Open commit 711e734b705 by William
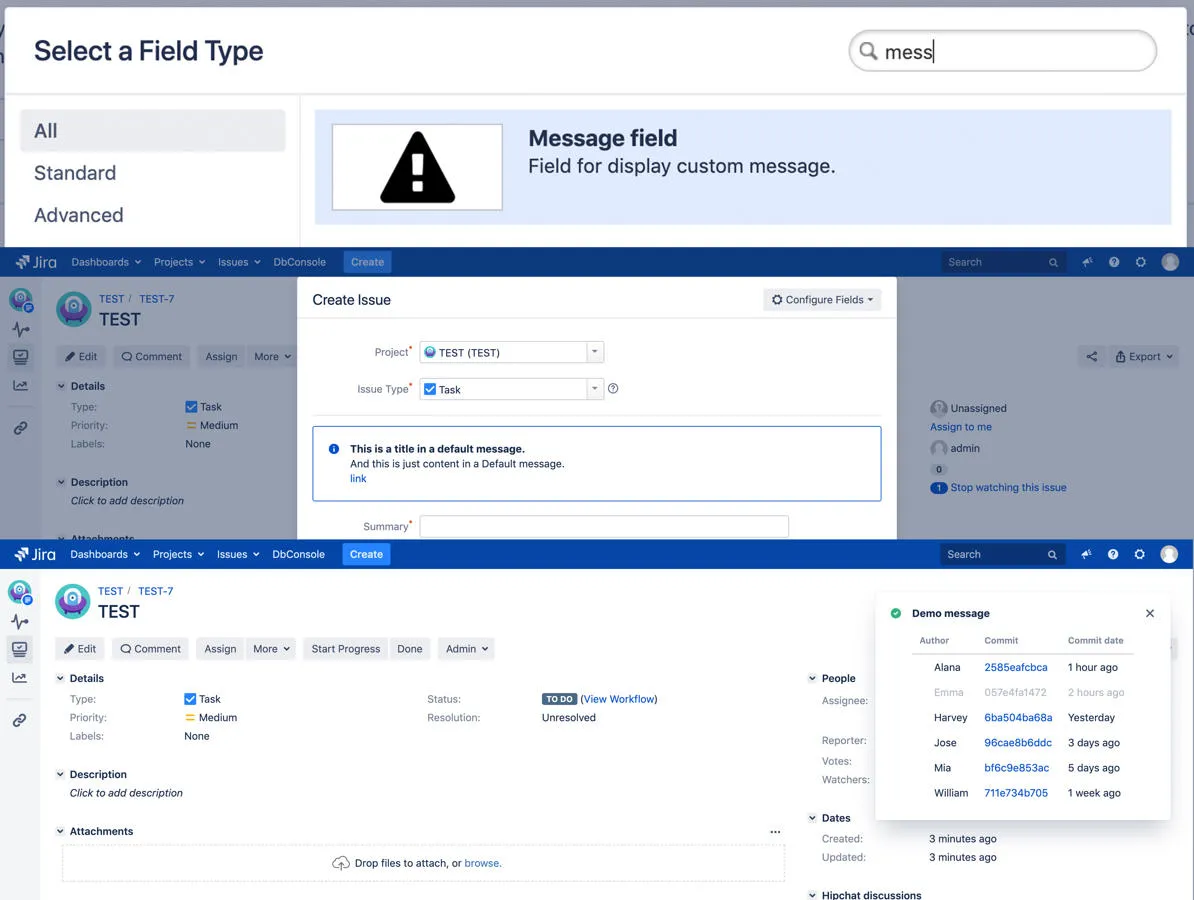Screen dimensions: 1194x900 [1016, 793]
